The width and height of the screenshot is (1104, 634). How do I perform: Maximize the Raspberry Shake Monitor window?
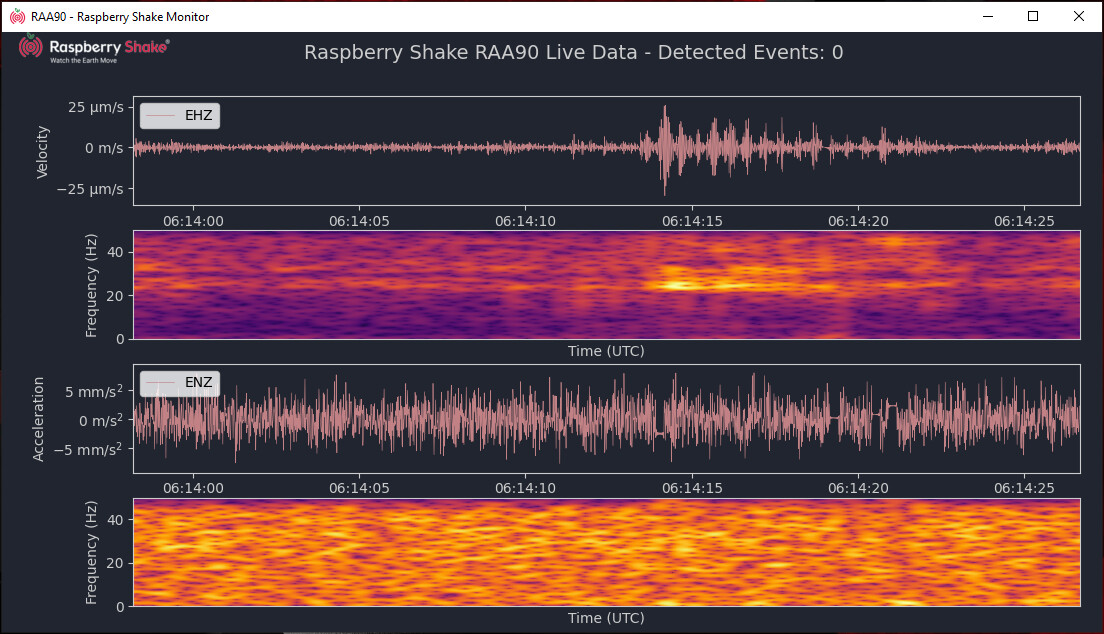[1033, 16]
